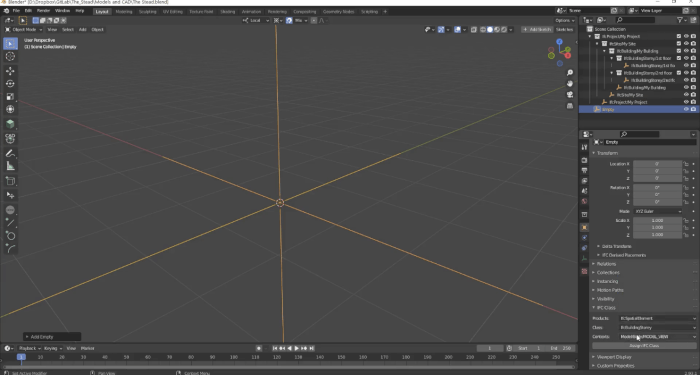
Task: Select the Select Box tool
Action: [x=11, y=43]
